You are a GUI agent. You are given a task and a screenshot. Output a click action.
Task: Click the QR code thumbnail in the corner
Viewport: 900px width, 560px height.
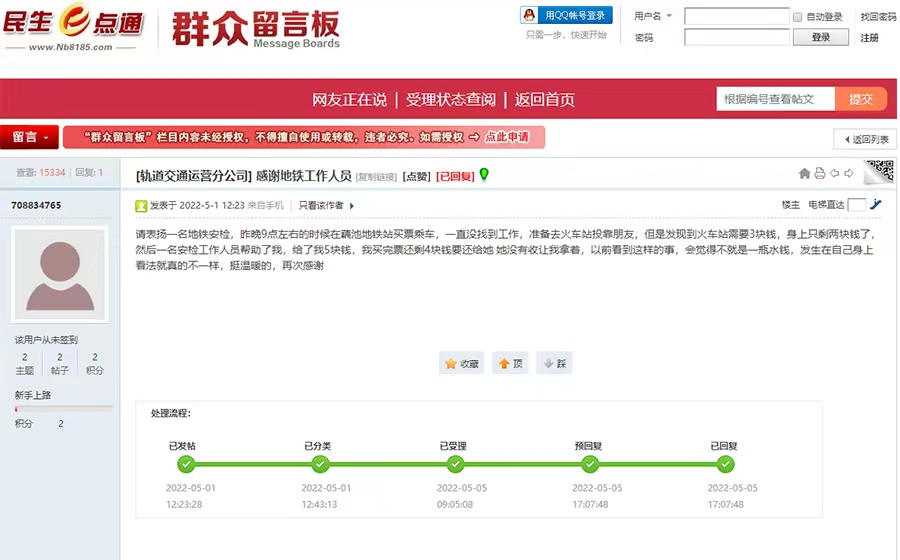pyautogui.click(x=878, y=171)
